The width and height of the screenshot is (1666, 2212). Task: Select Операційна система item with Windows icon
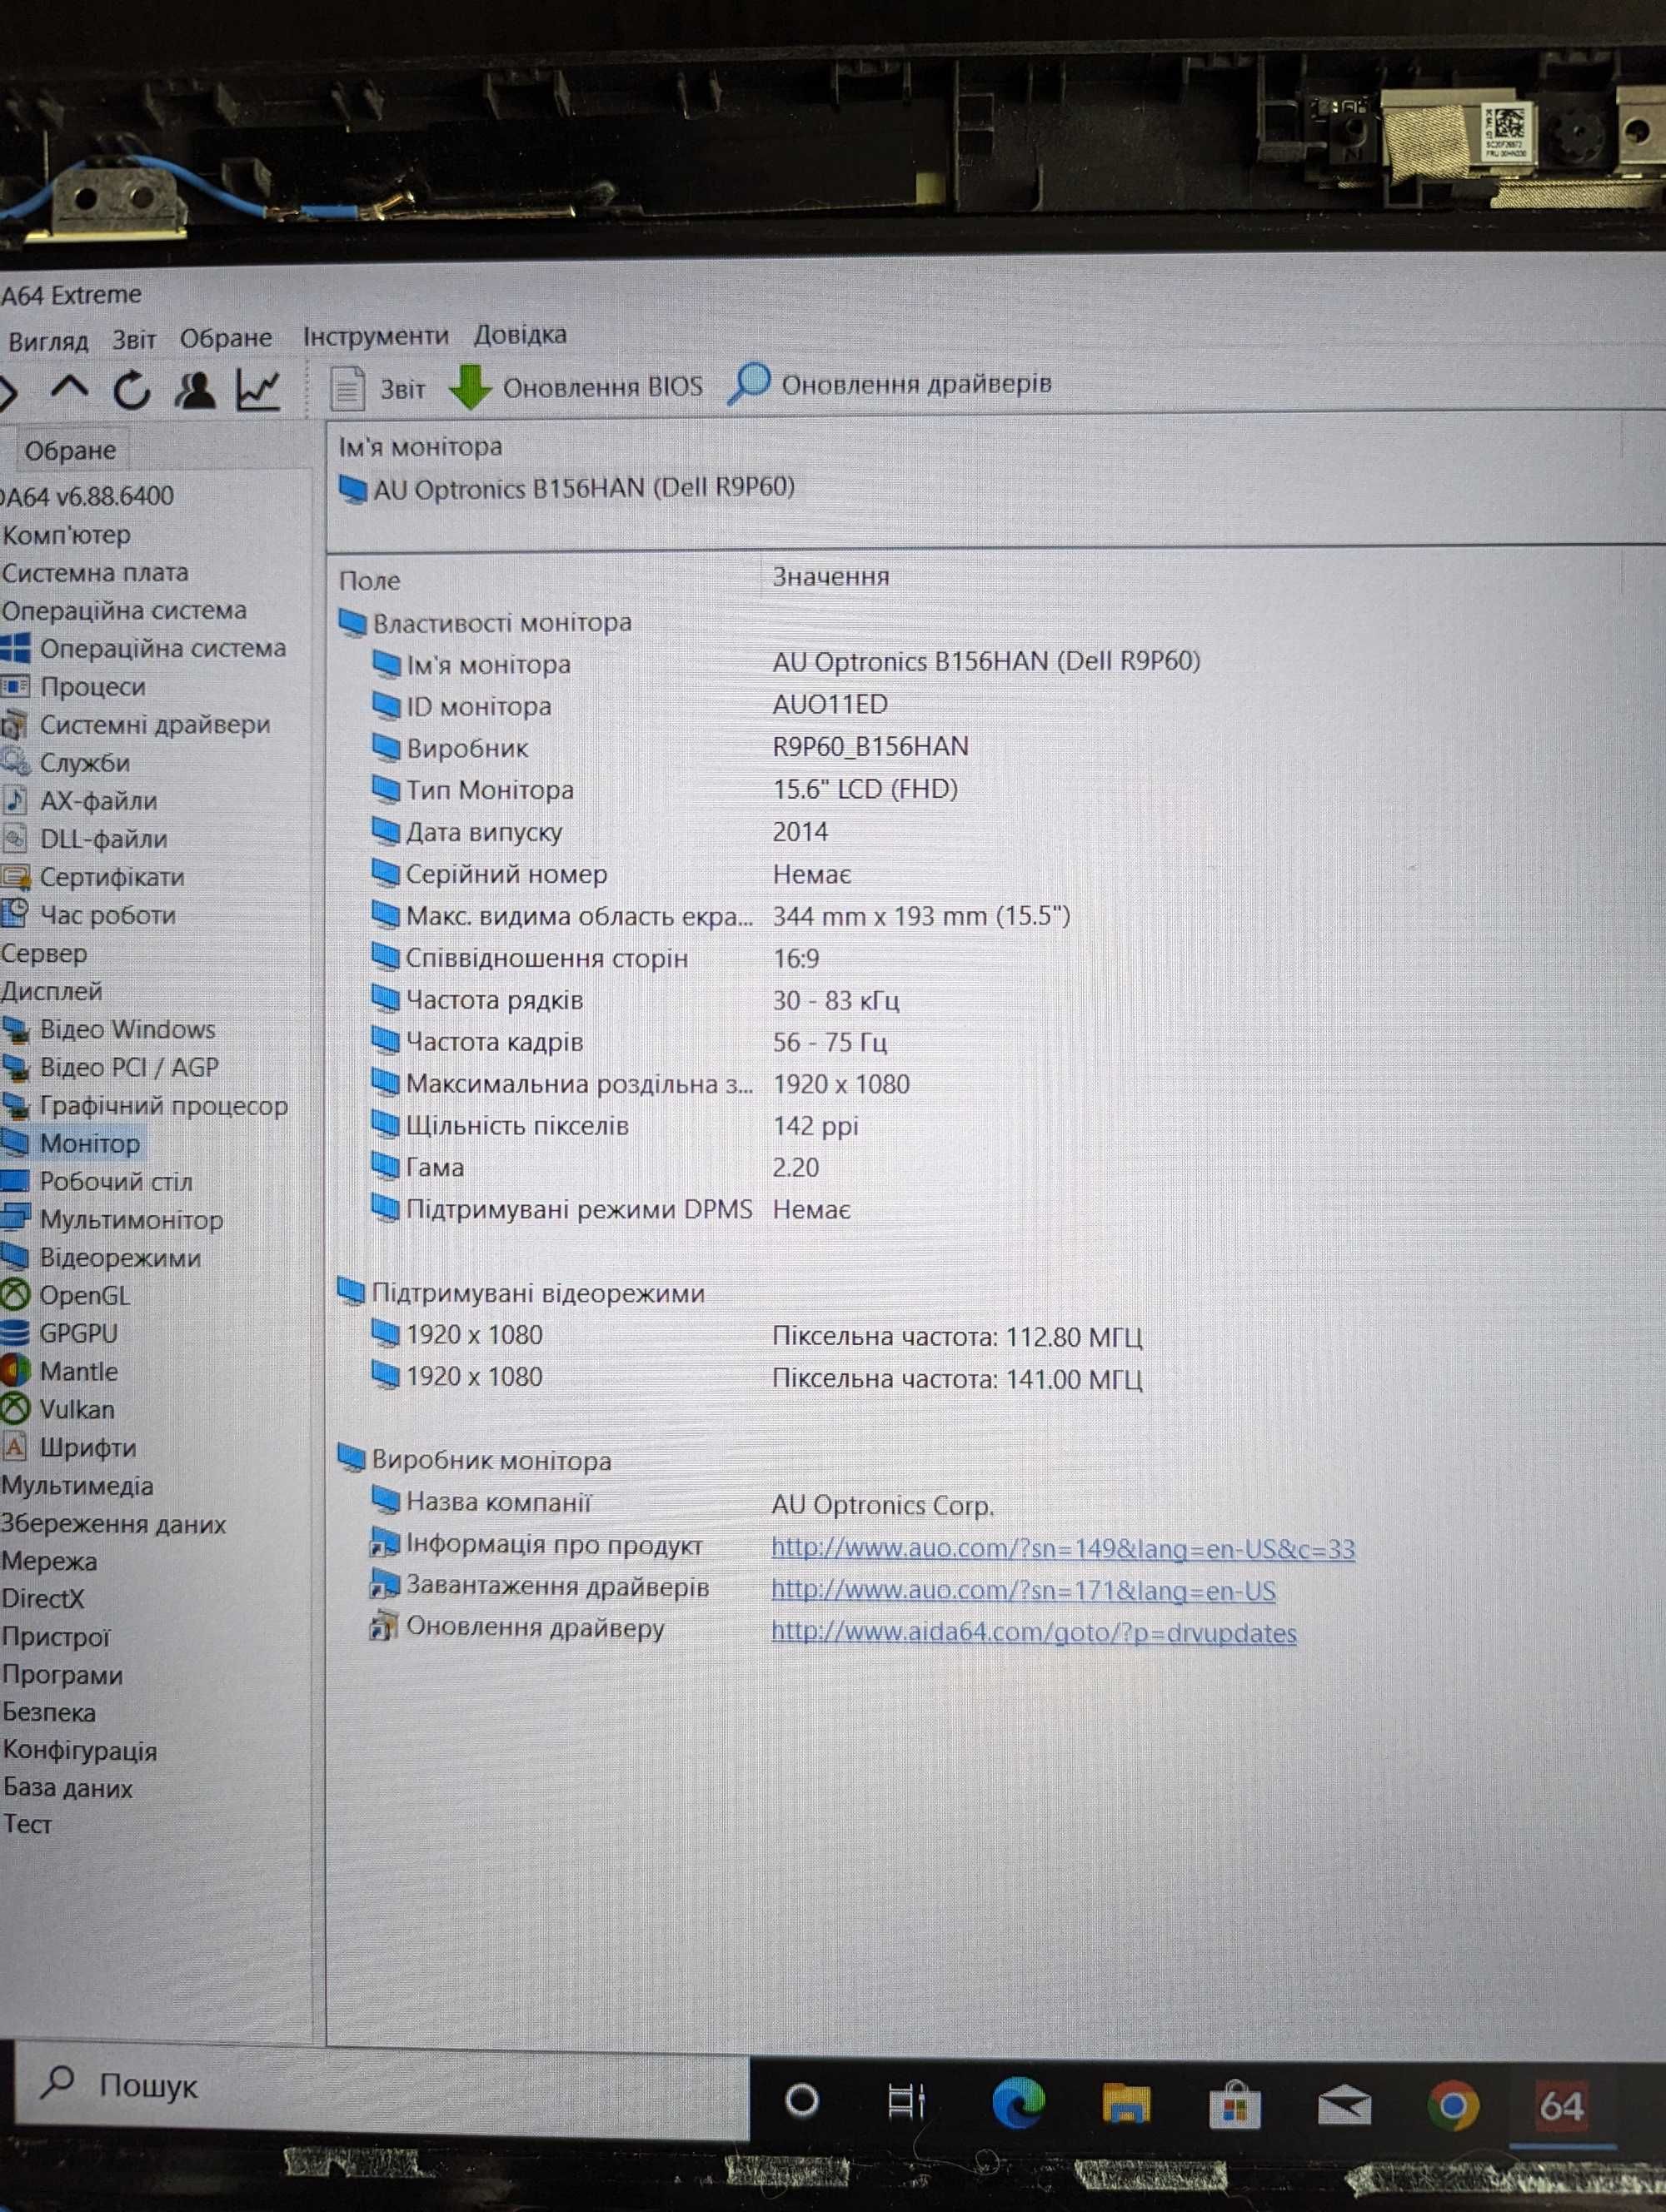tap(145, 648)
